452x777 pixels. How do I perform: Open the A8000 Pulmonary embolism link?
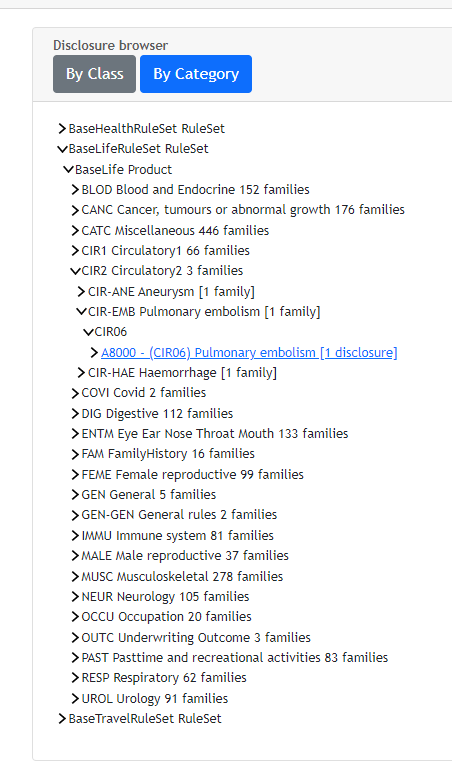[249, 352]
